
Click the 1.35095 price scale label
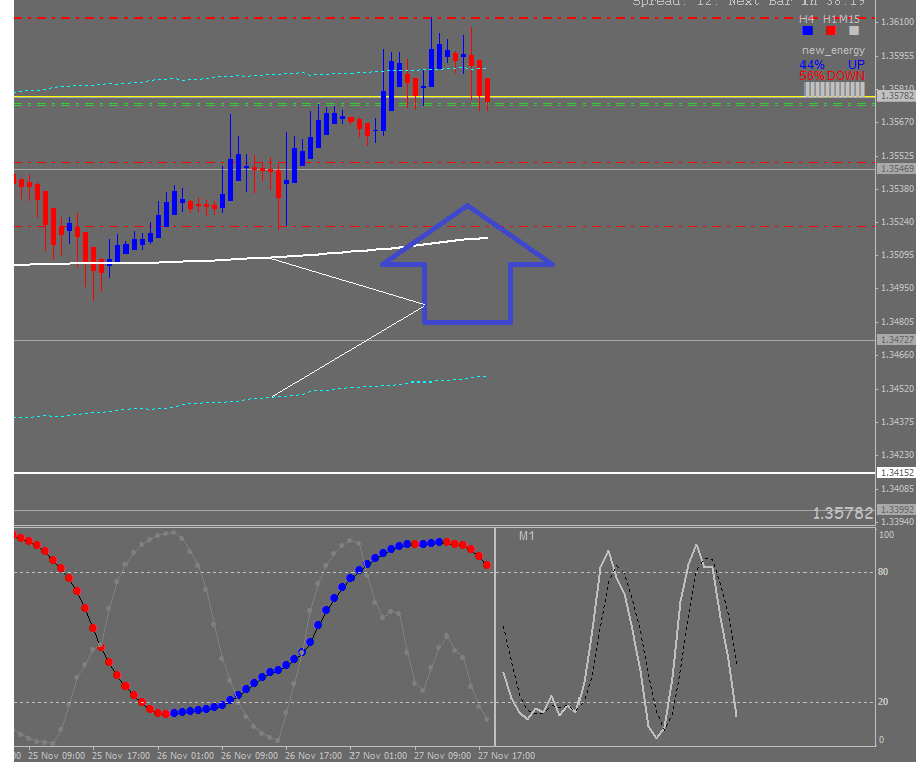click(x=897, y=255)
